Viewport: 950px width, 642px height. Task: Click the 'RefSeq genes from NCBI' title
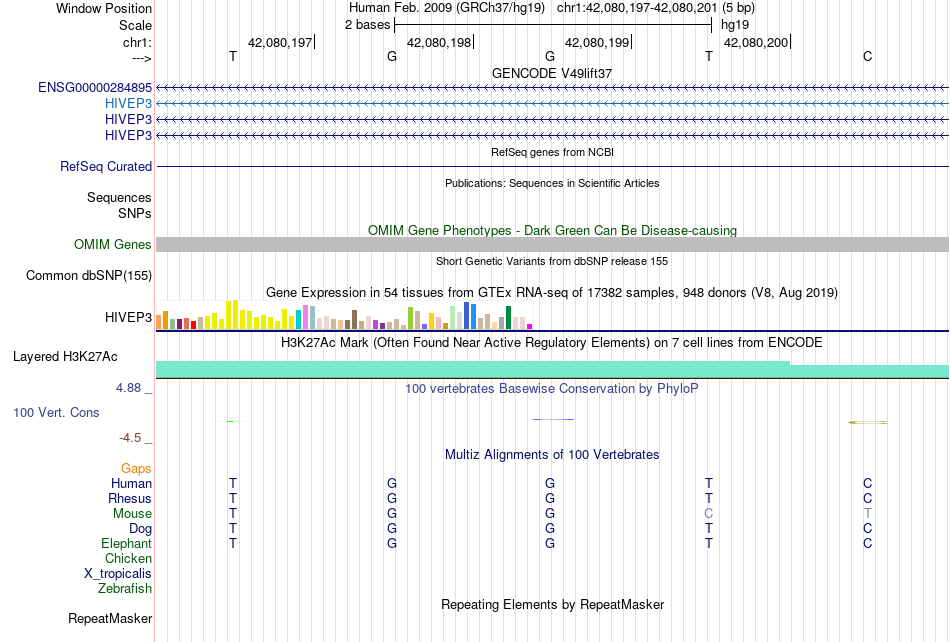point(552,152)
